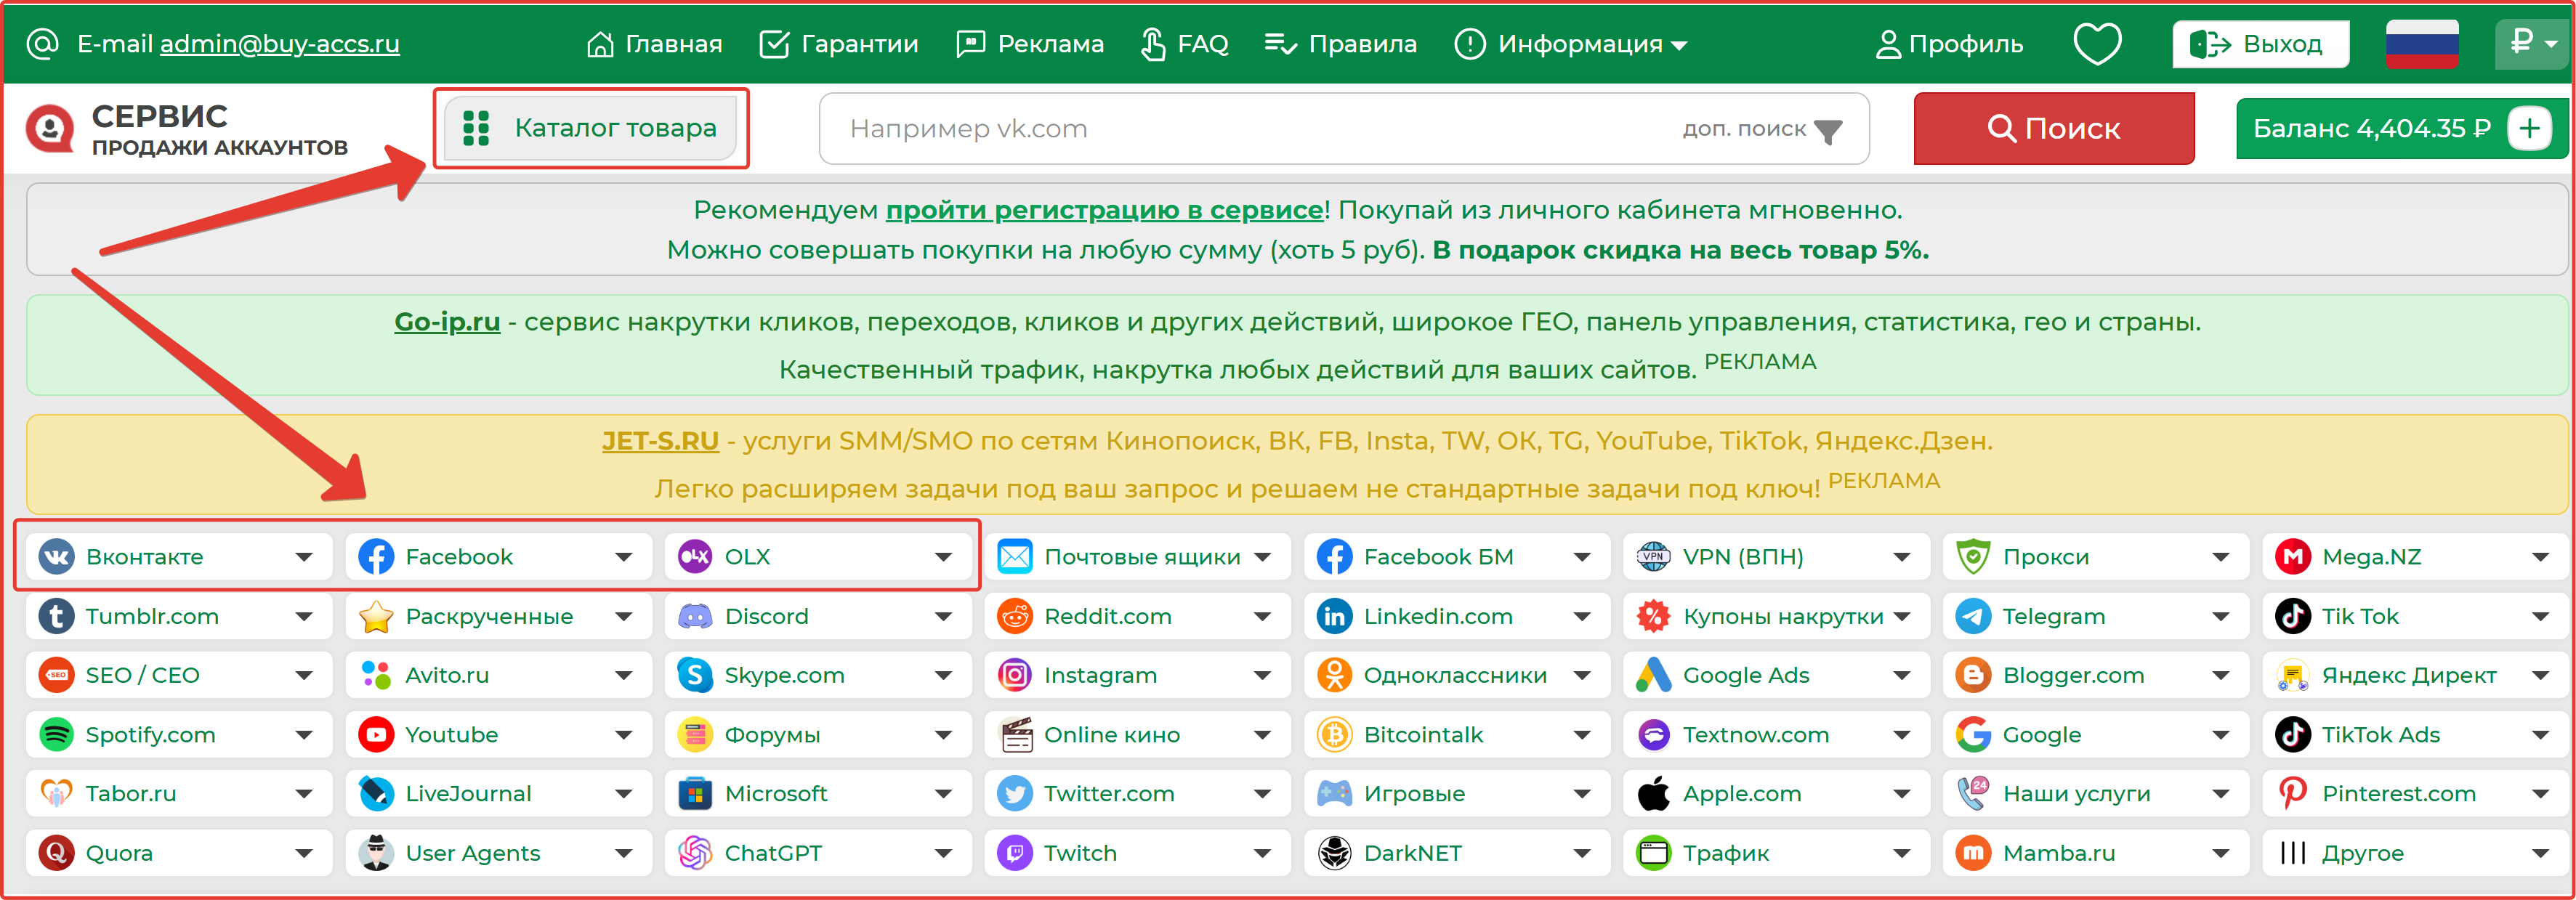Click the Discord icon
The image size is (2576, 900).
coord(695,616)
